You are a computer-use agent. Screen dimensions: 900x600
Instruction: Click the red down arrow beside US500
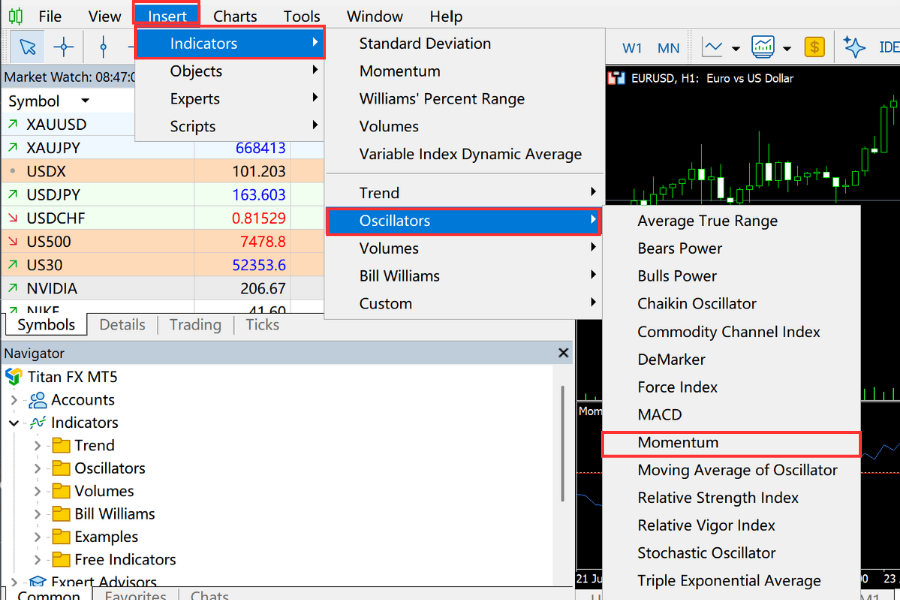pos(13,242)
